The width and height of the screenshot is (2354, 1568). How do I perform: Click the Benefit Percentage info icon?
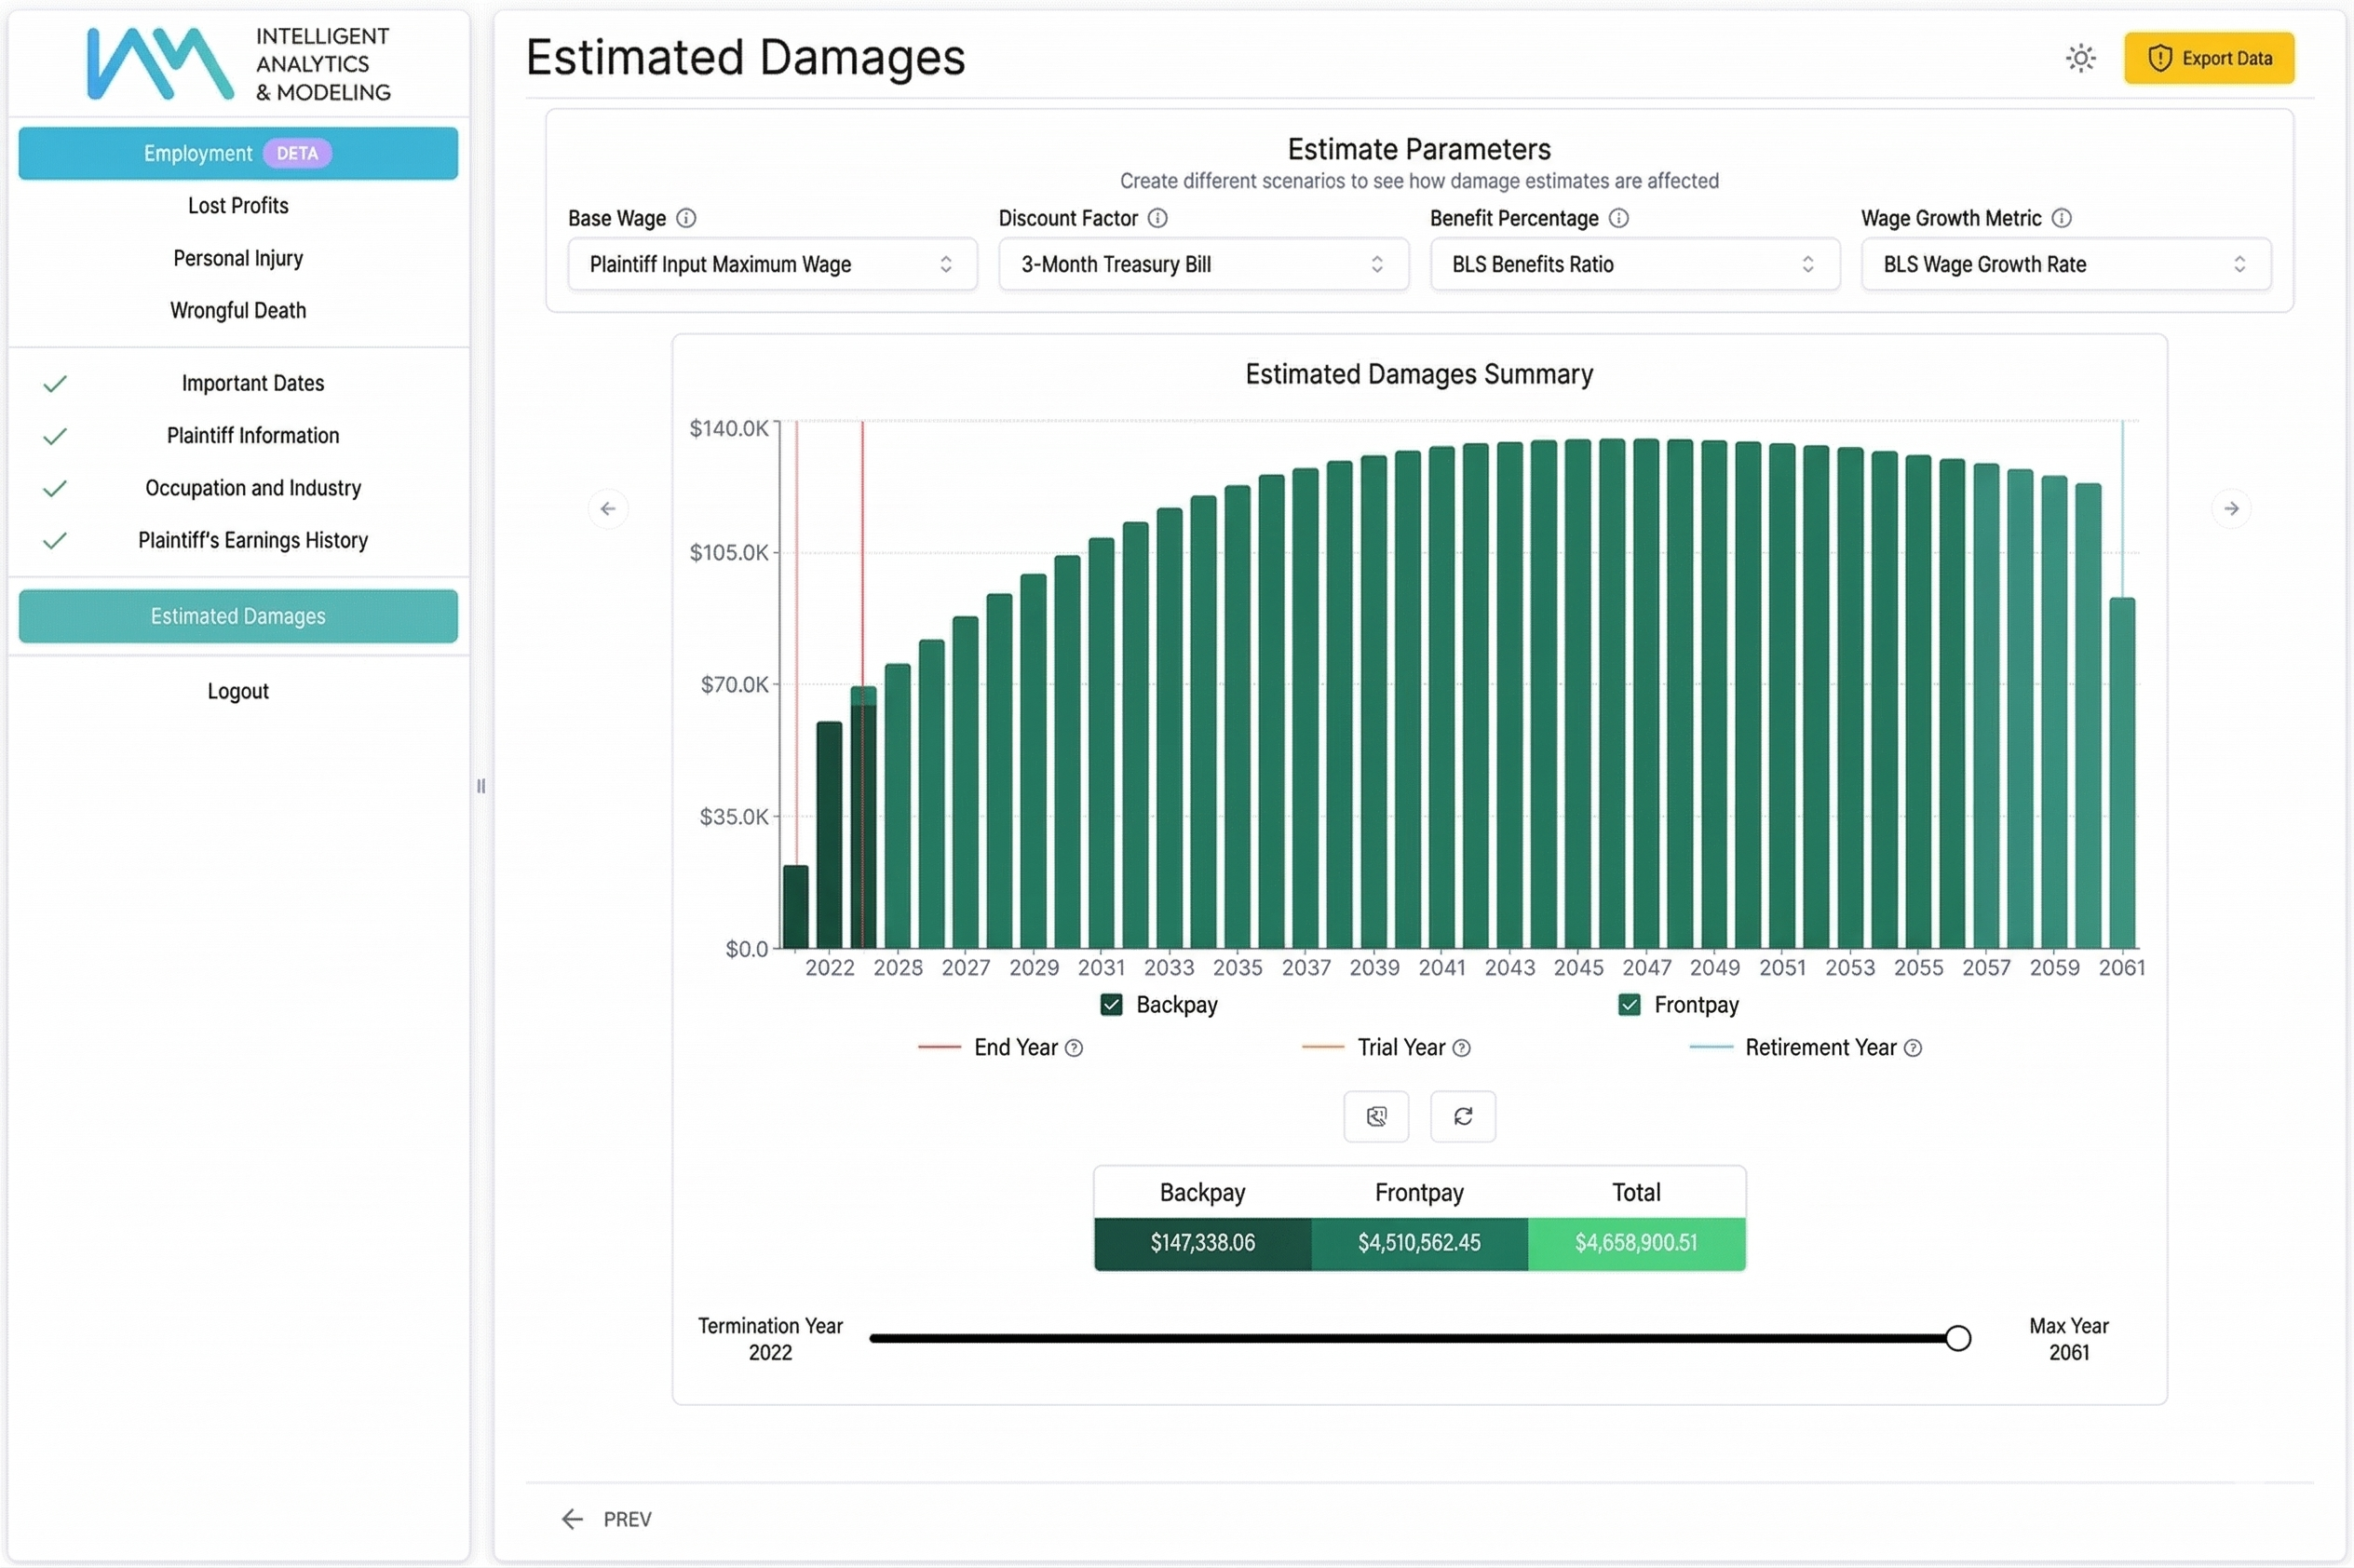[x=1618, y=218]
